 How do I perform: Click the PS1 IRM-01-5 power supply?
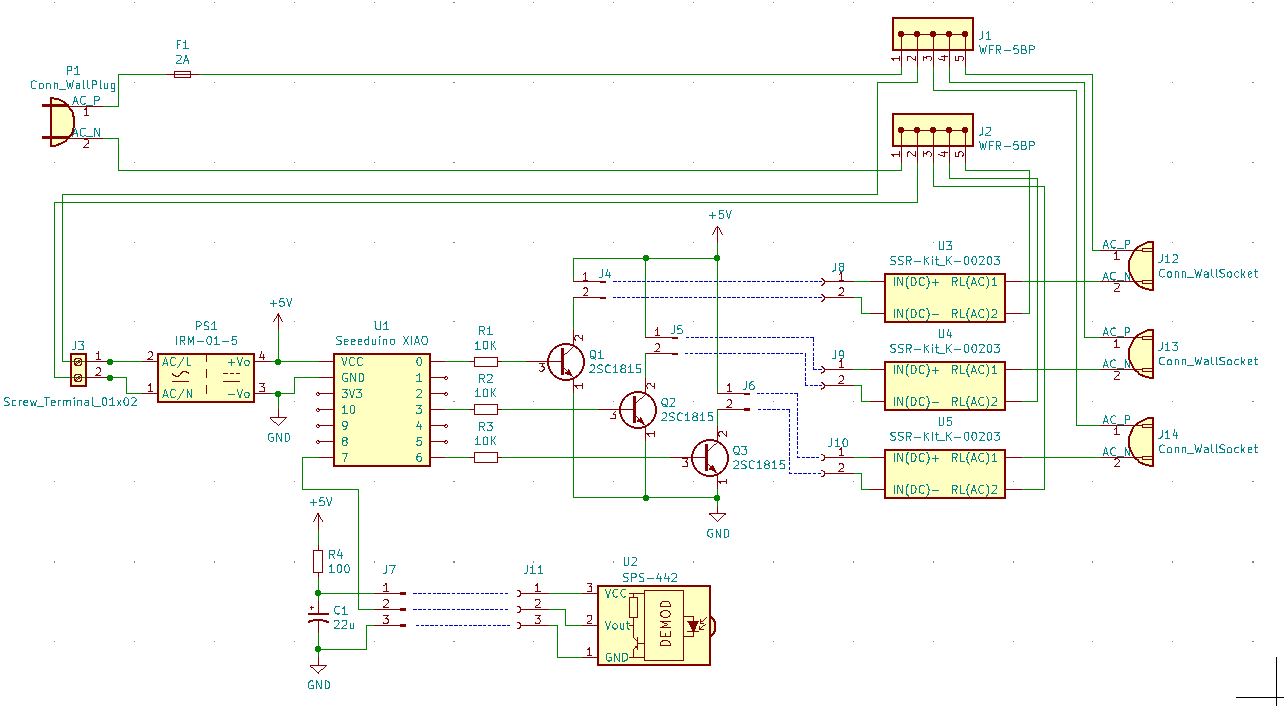point(206,377)
